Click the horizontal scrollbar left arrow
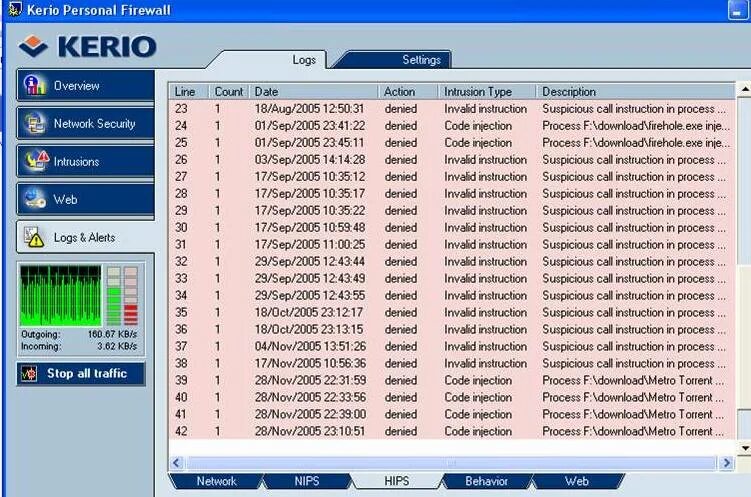Screen dimensions: 751x497 click(x=177, y=463)
